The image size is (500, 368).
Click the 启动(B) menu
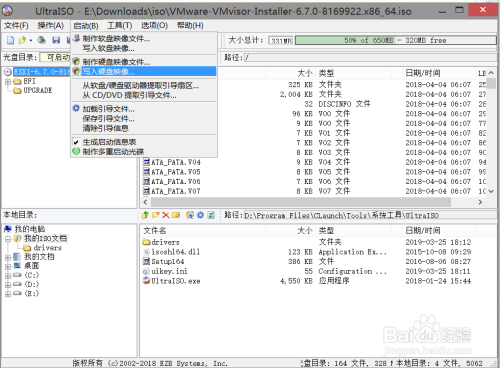coord(86,26)
